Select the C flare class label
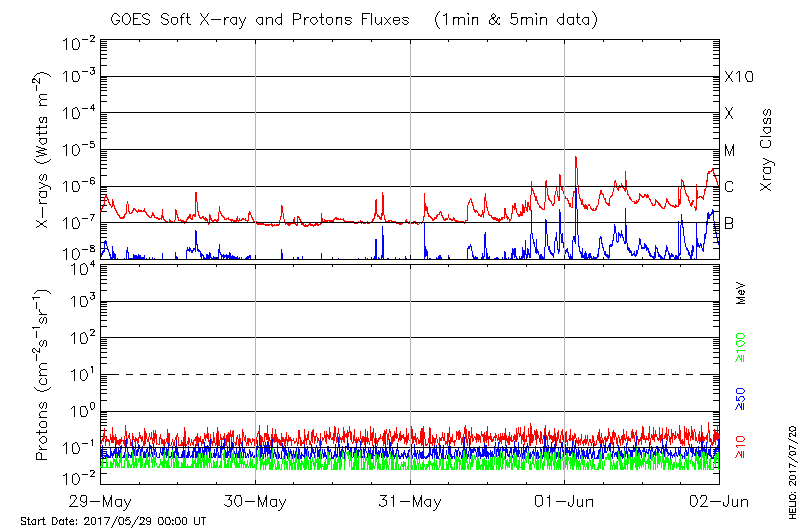 pyautogui.click(x=730, y=187)
